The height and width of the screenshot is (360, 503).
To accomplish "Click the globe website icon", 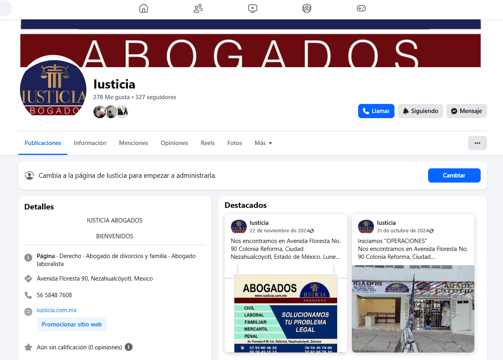I will tap(28, 312).
